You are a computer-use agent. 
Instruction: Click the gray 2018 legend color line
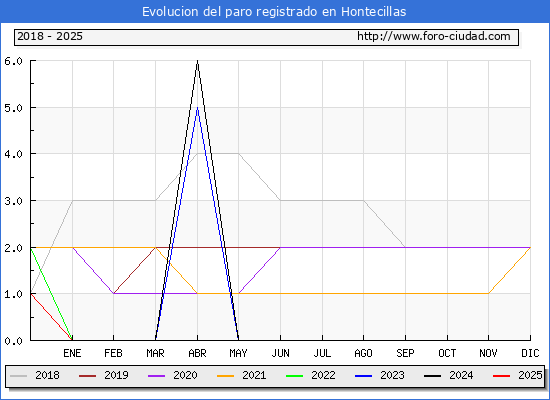(19, 376)
